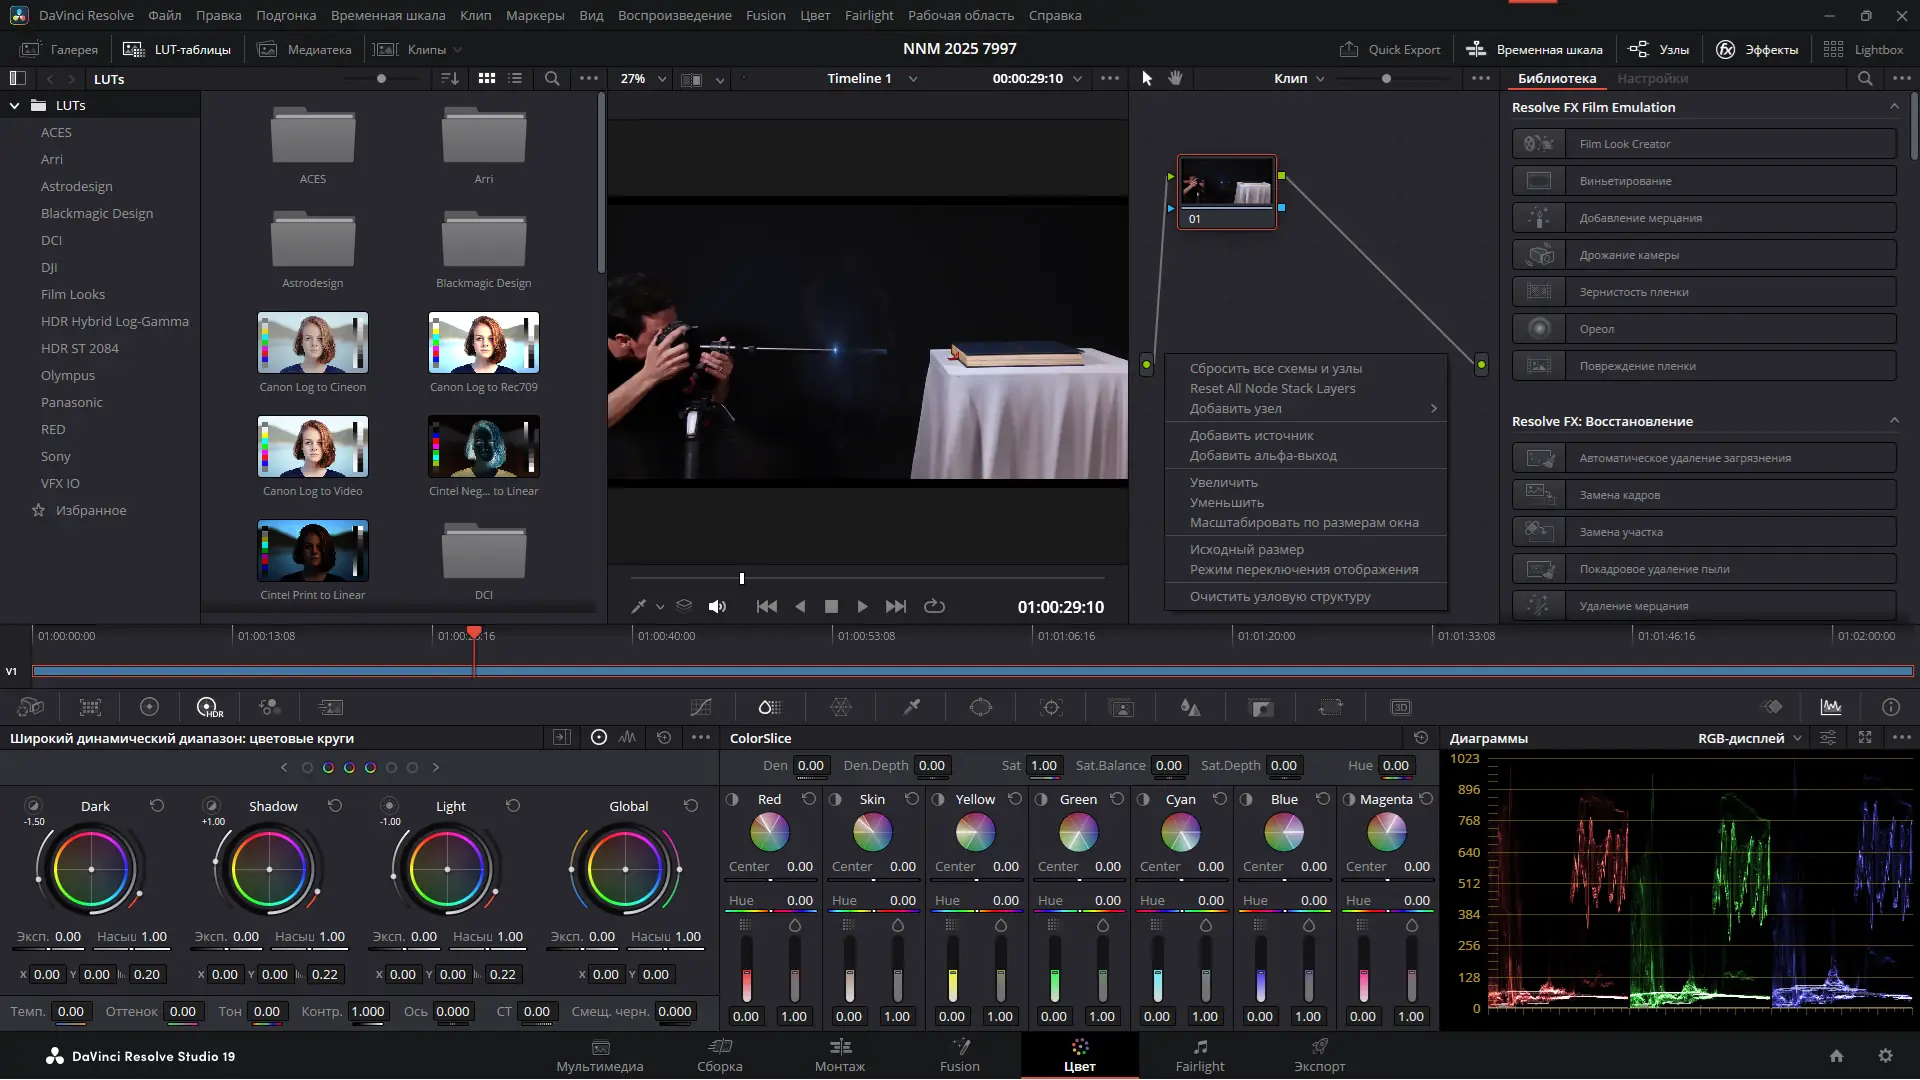The height and width of the screenshot is (1080, 1920).
Task: Open the Power Windows palette
Action: (980, 707)
